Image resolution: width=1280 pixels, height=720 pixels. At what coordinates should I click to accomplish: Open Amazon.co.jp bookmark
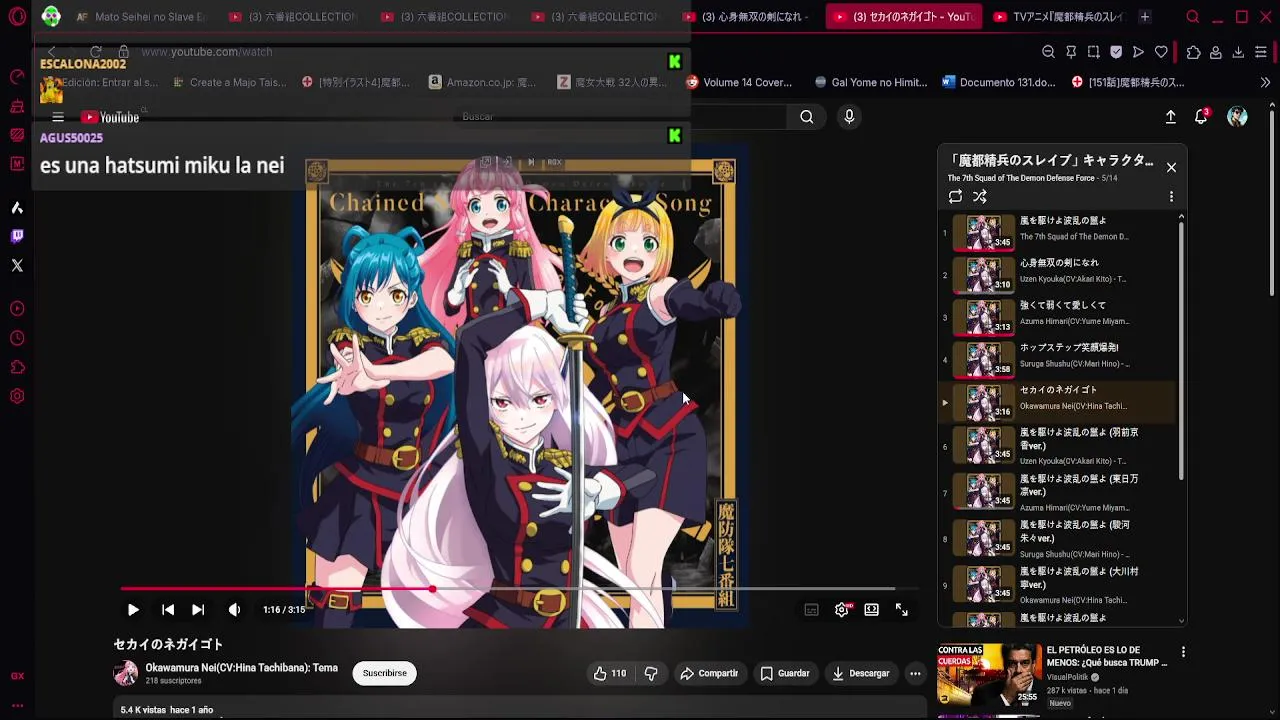[x=483, y=83]
